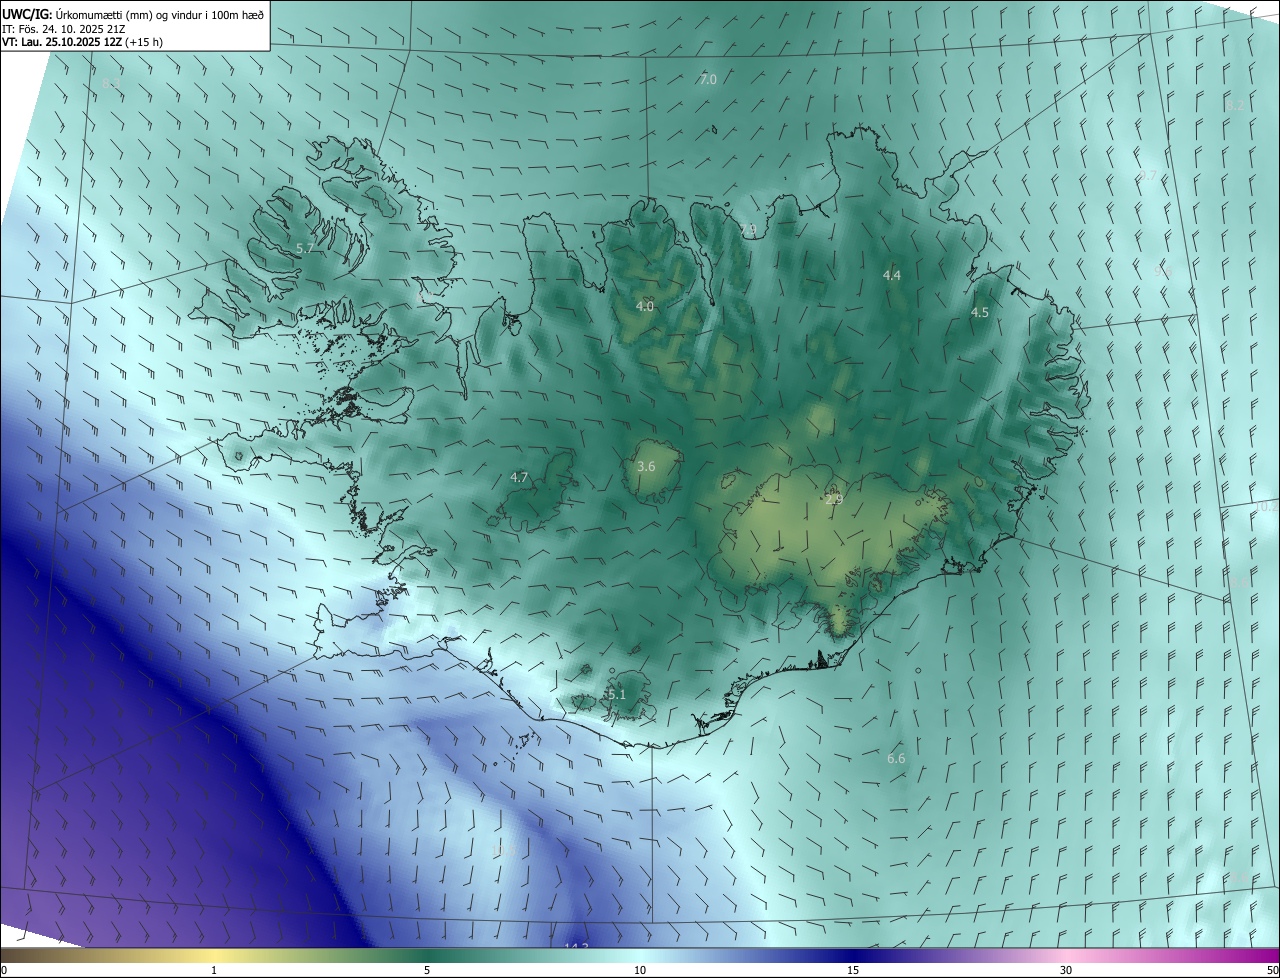Click the 50 tick on the color scale
This screenshot has width=1280, height=978.
(1272, 970)
